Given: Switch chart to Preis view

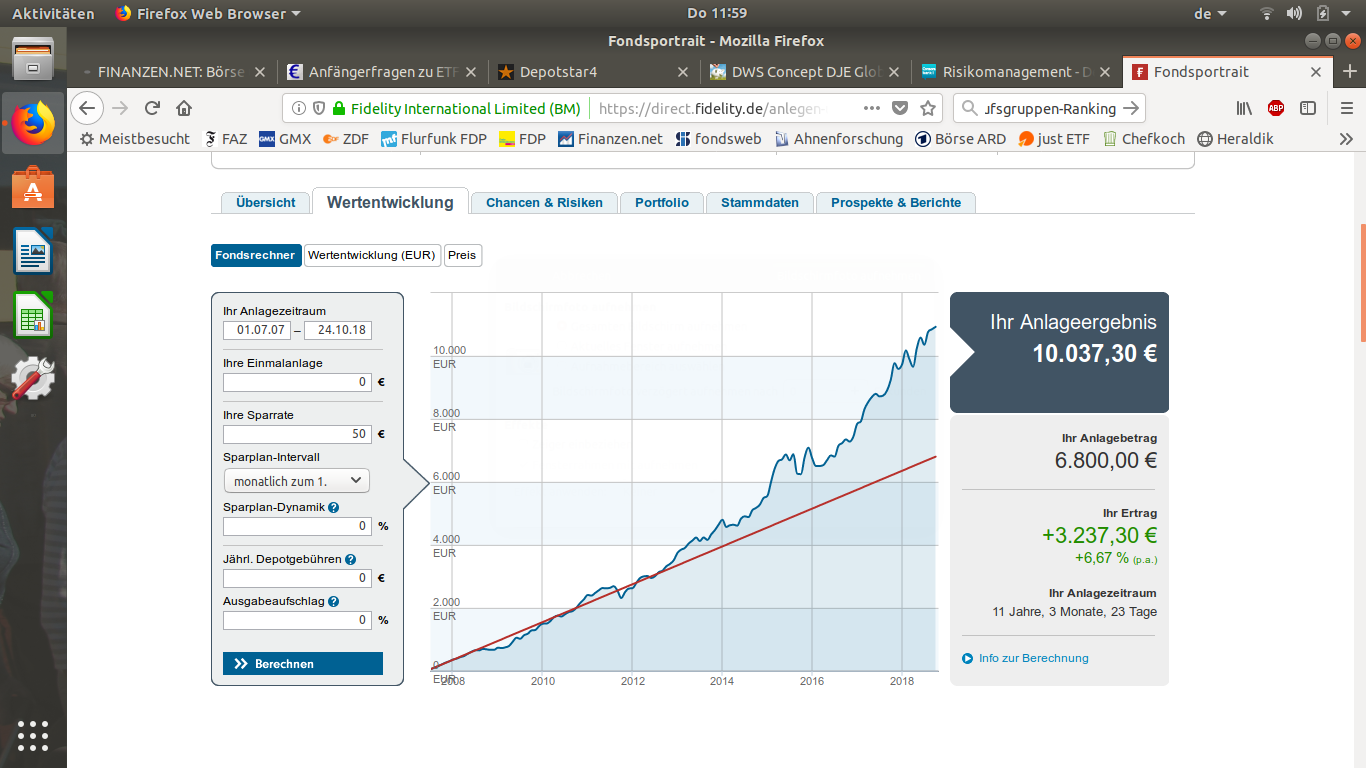Looking at the screenshot, I should pyautogui.click(x=462, y=255).
